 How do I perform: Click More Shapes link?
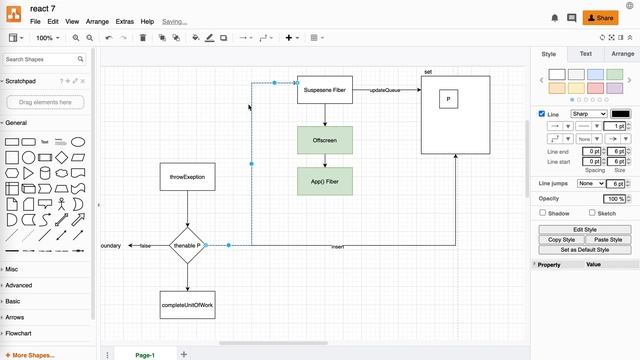[30, 355]
